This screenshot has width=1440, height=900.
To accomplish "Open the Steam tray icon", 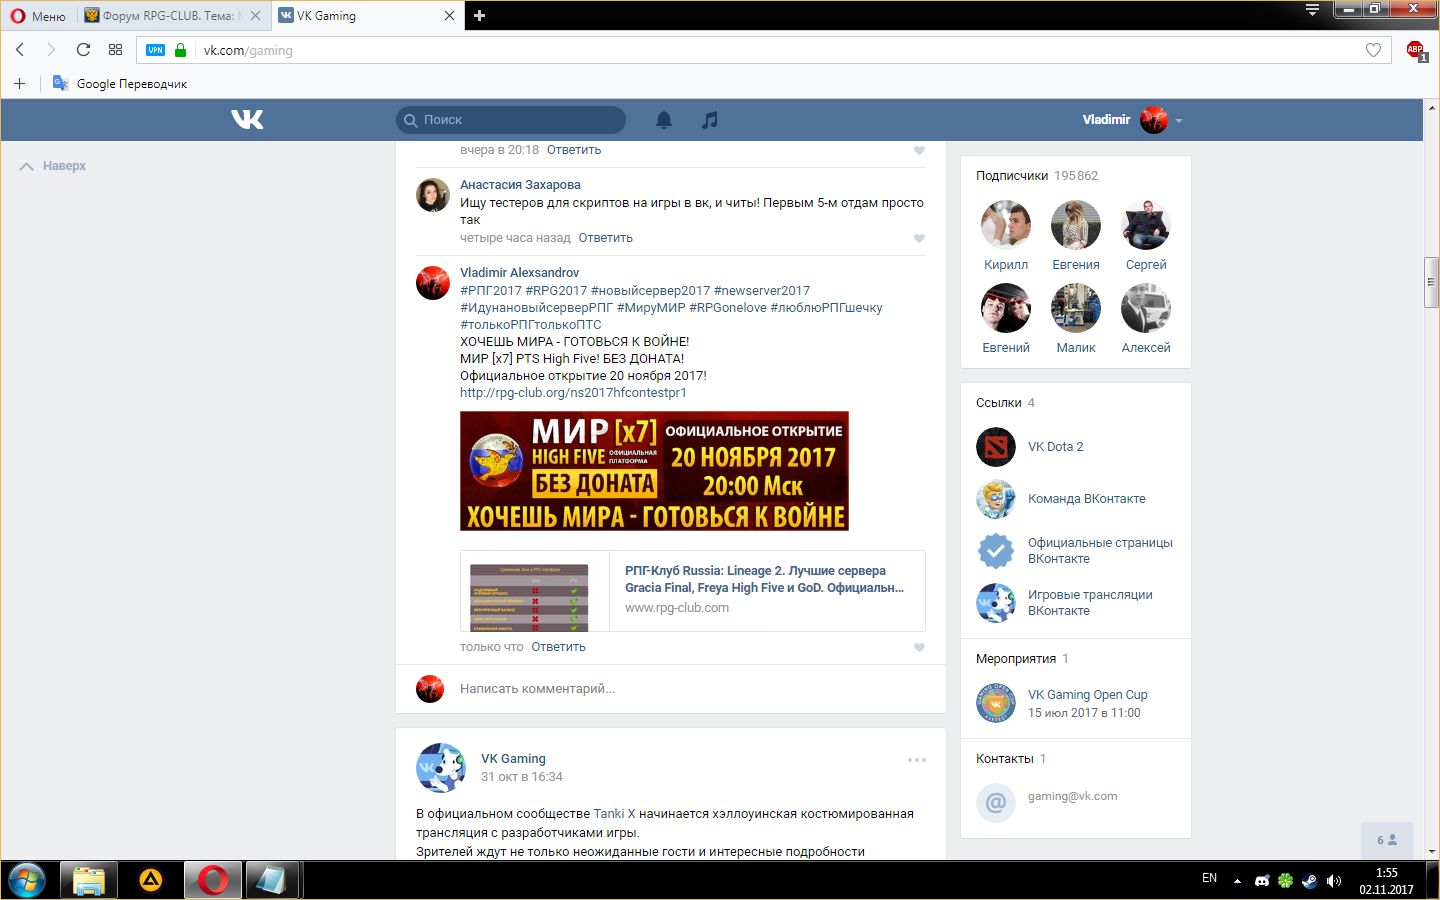I will click(1309, 881).
